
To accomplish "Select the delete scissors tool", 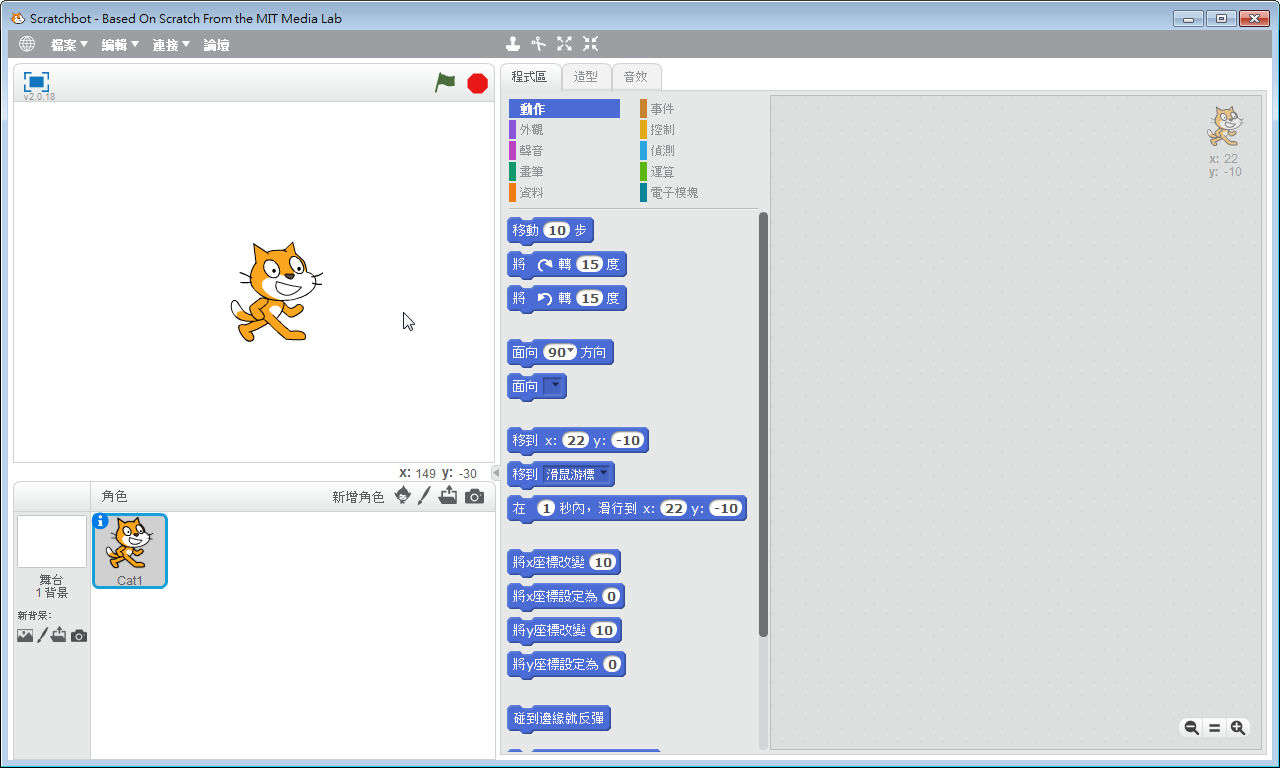I will tap(539, 44).
